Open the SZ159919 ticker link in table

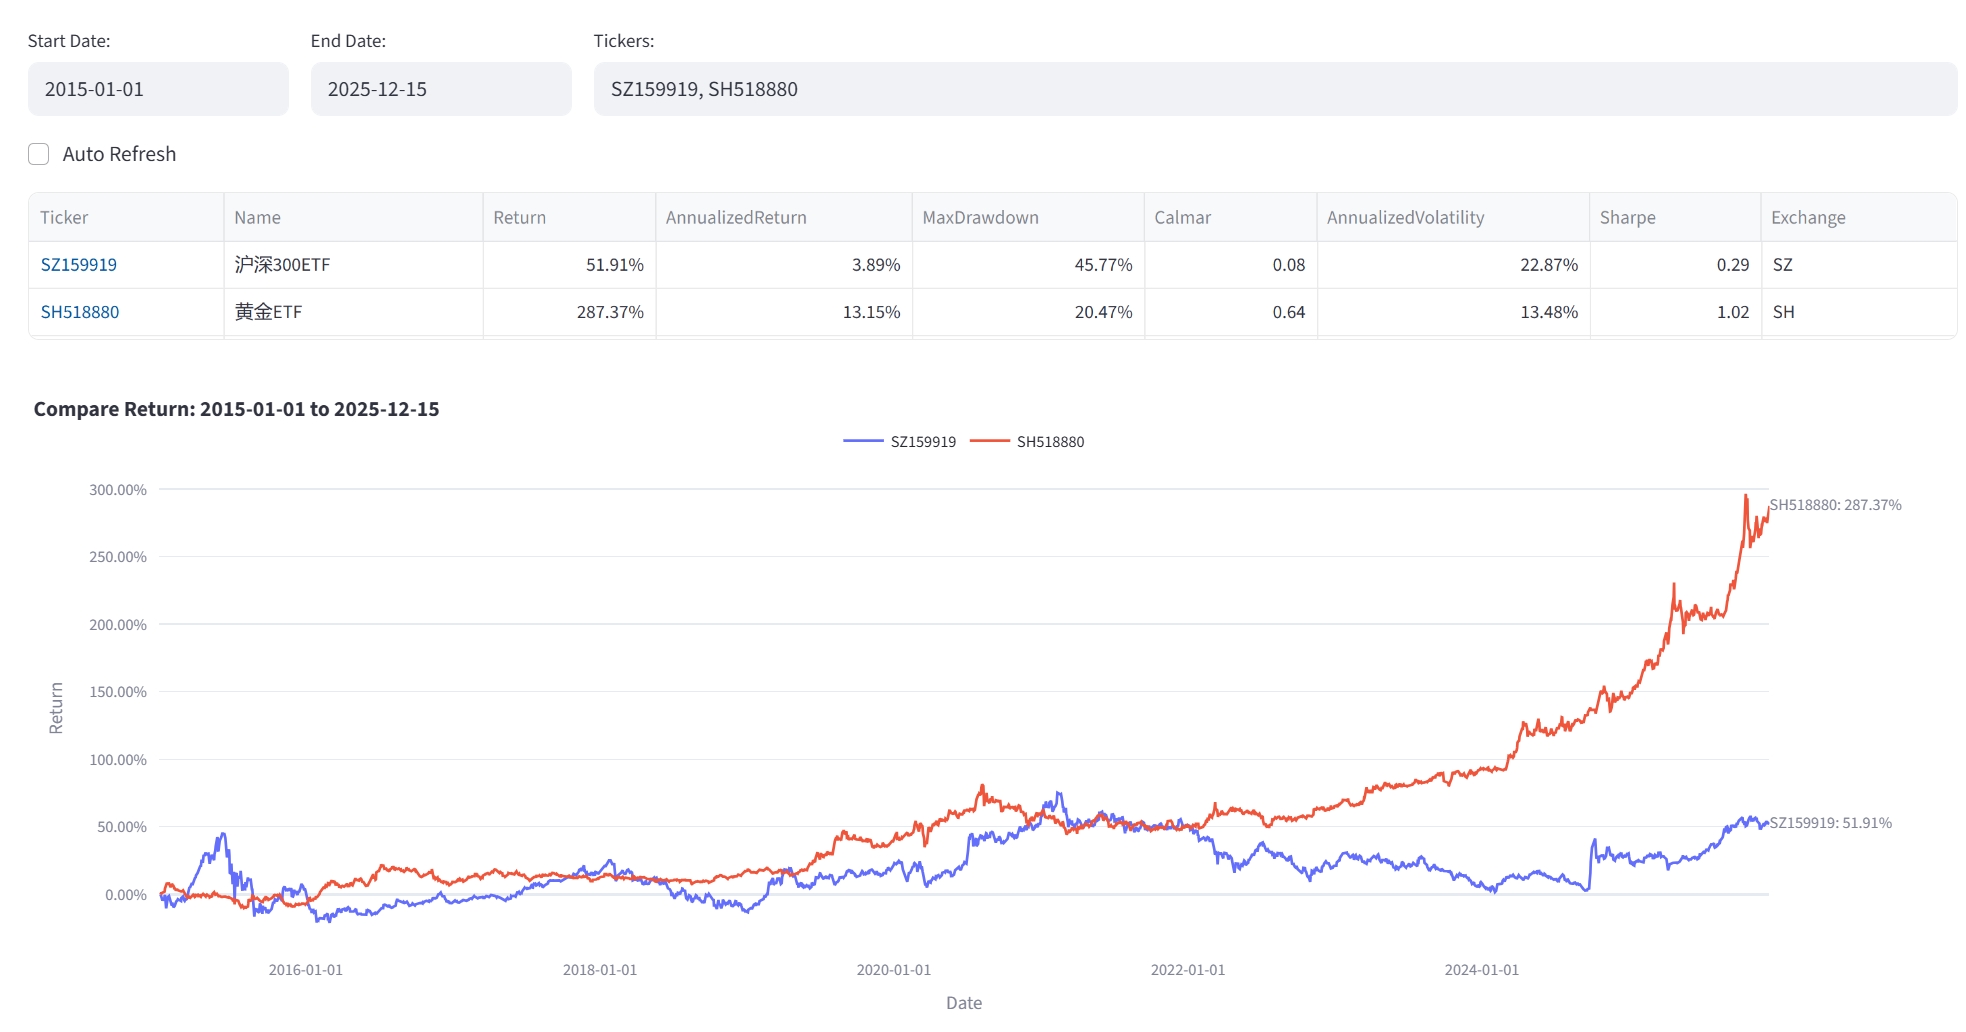[x=79, y=265]
